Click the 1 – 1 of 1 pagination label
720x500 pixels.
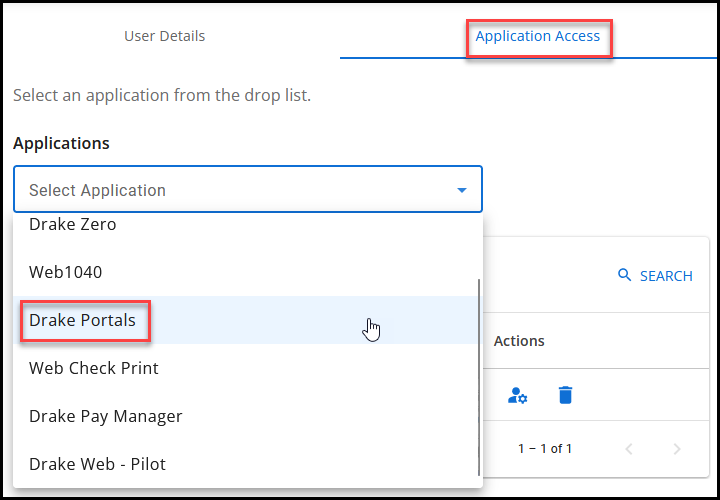(545, 449)
